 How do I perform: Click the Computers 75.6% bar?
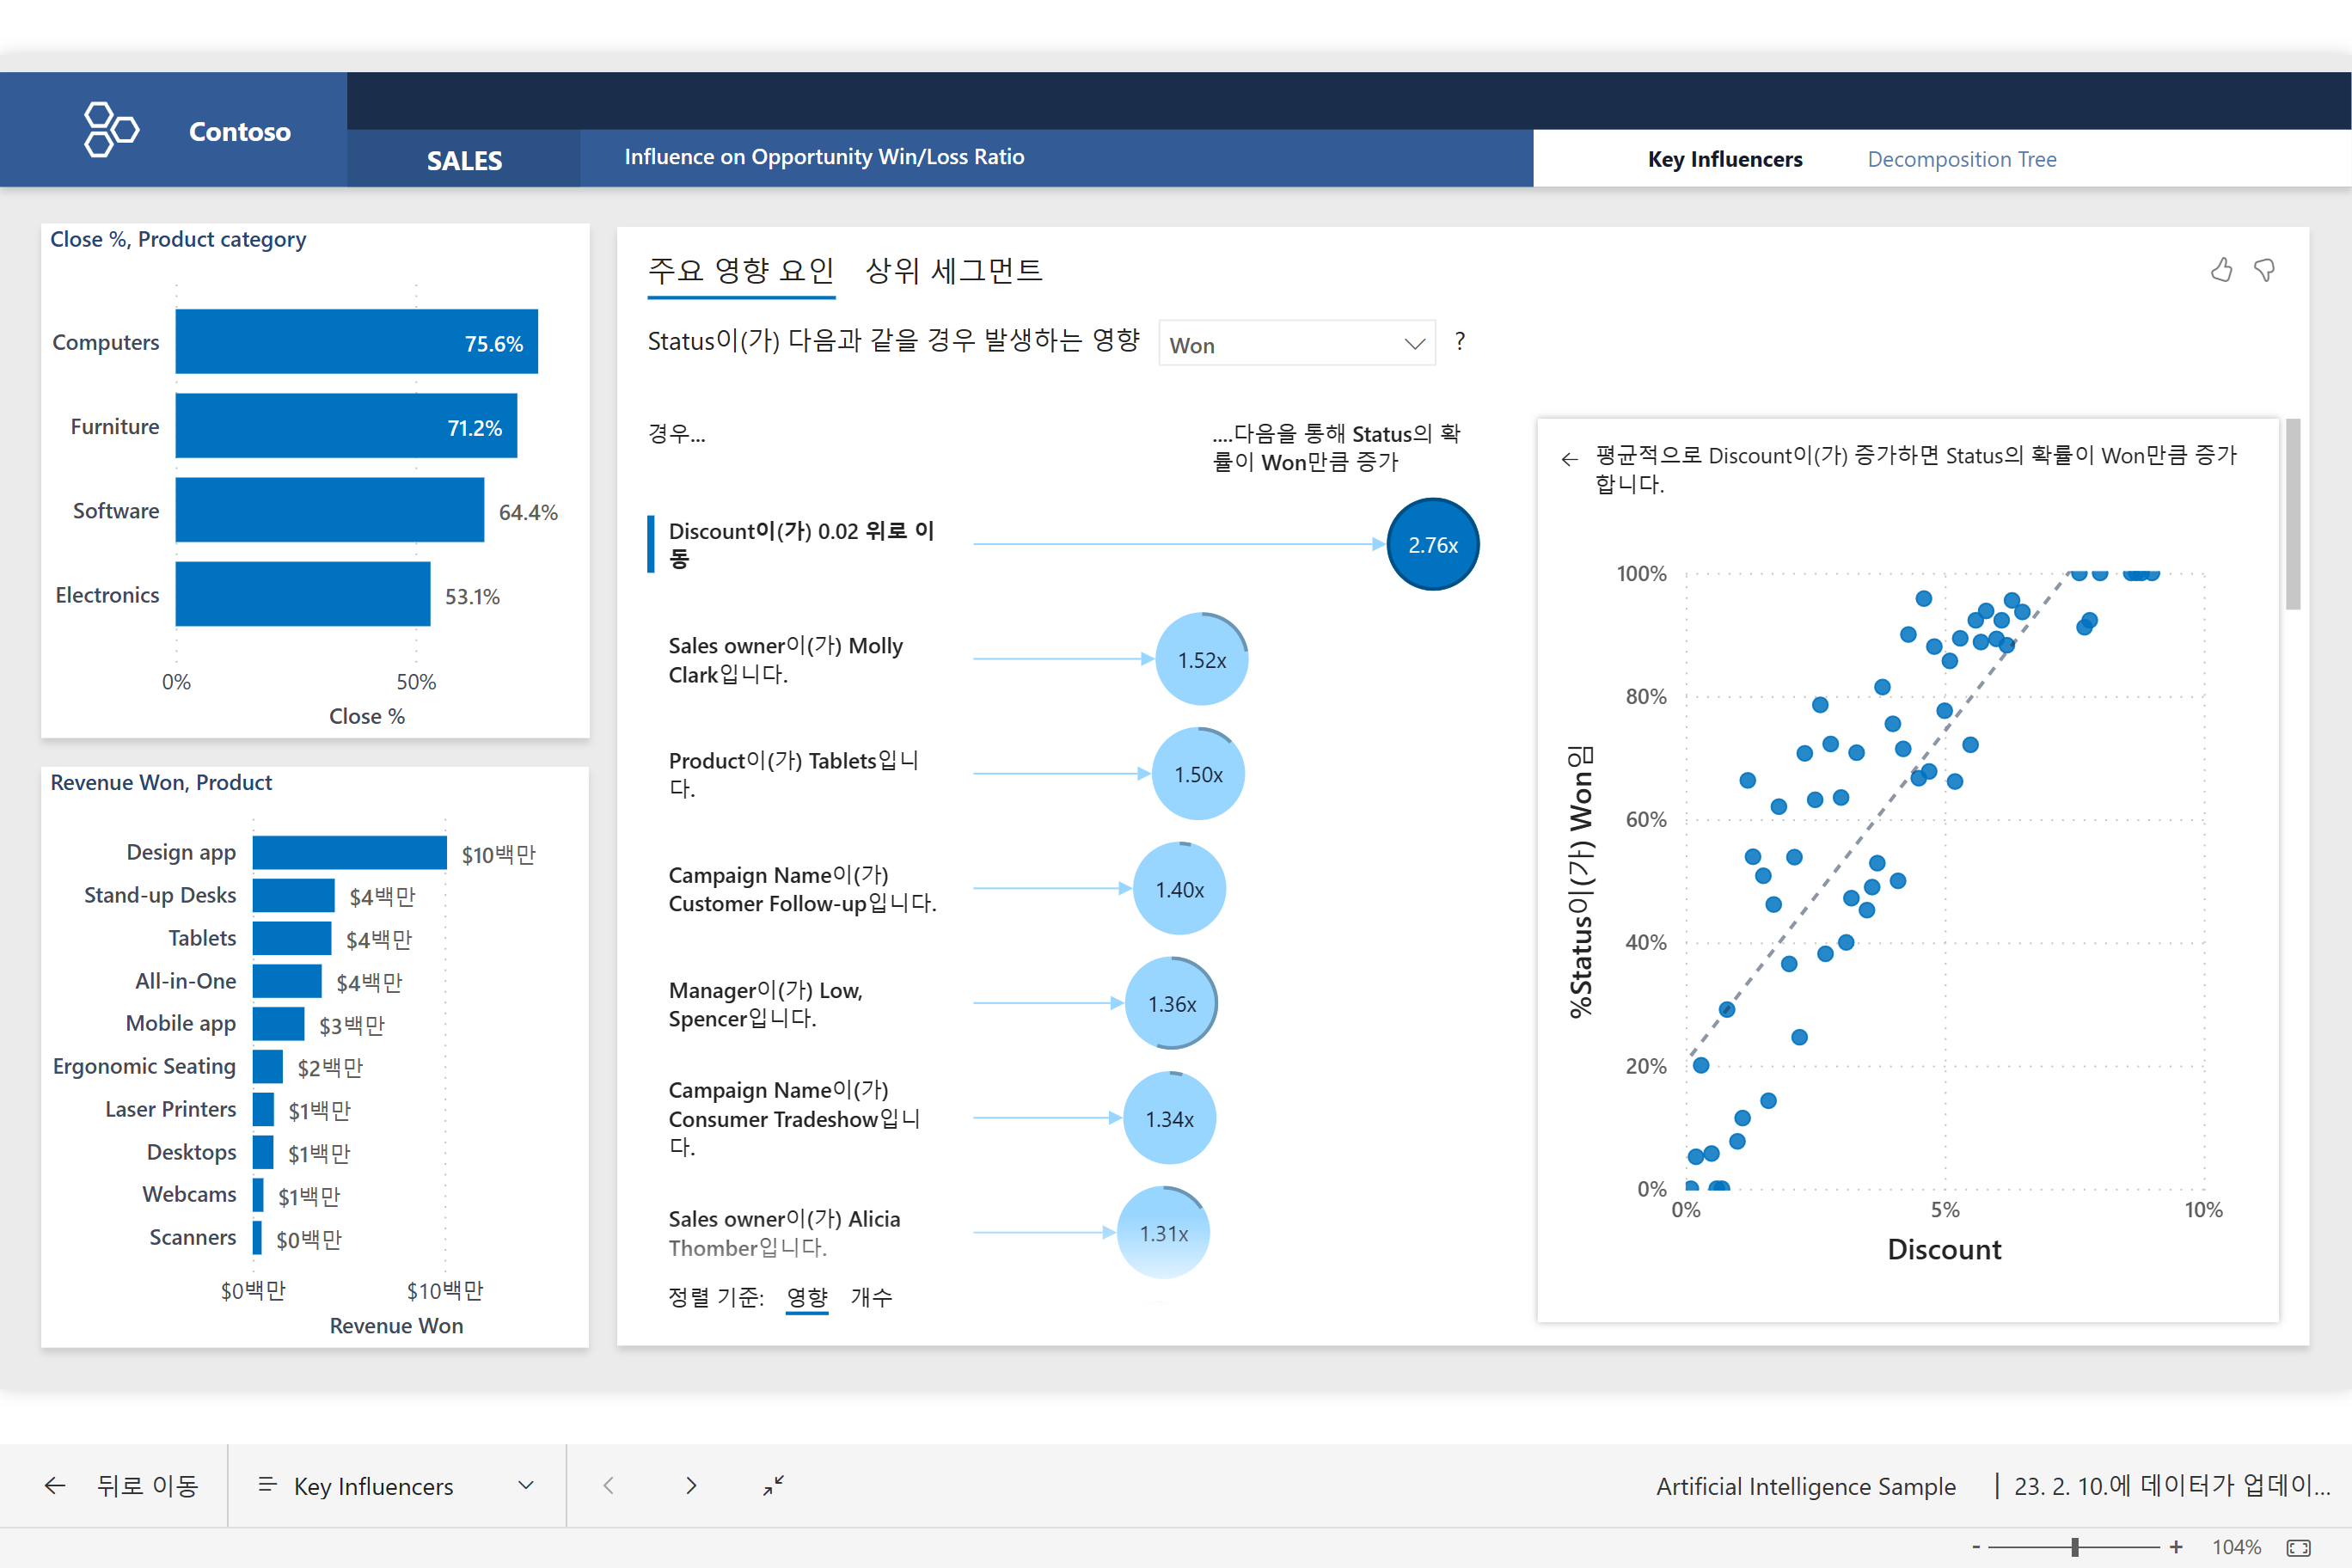click(356, 342)
